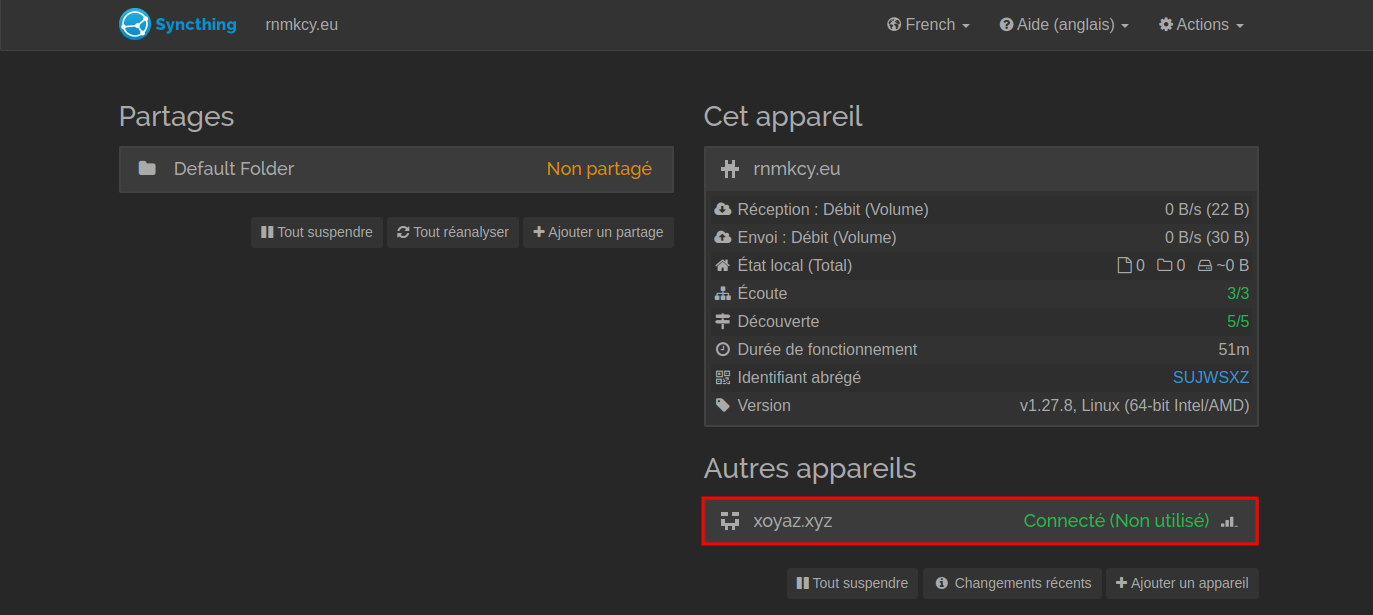Screen dimensions: 1373x615
Task: Open Changements récents
Action: (1012, 583)
